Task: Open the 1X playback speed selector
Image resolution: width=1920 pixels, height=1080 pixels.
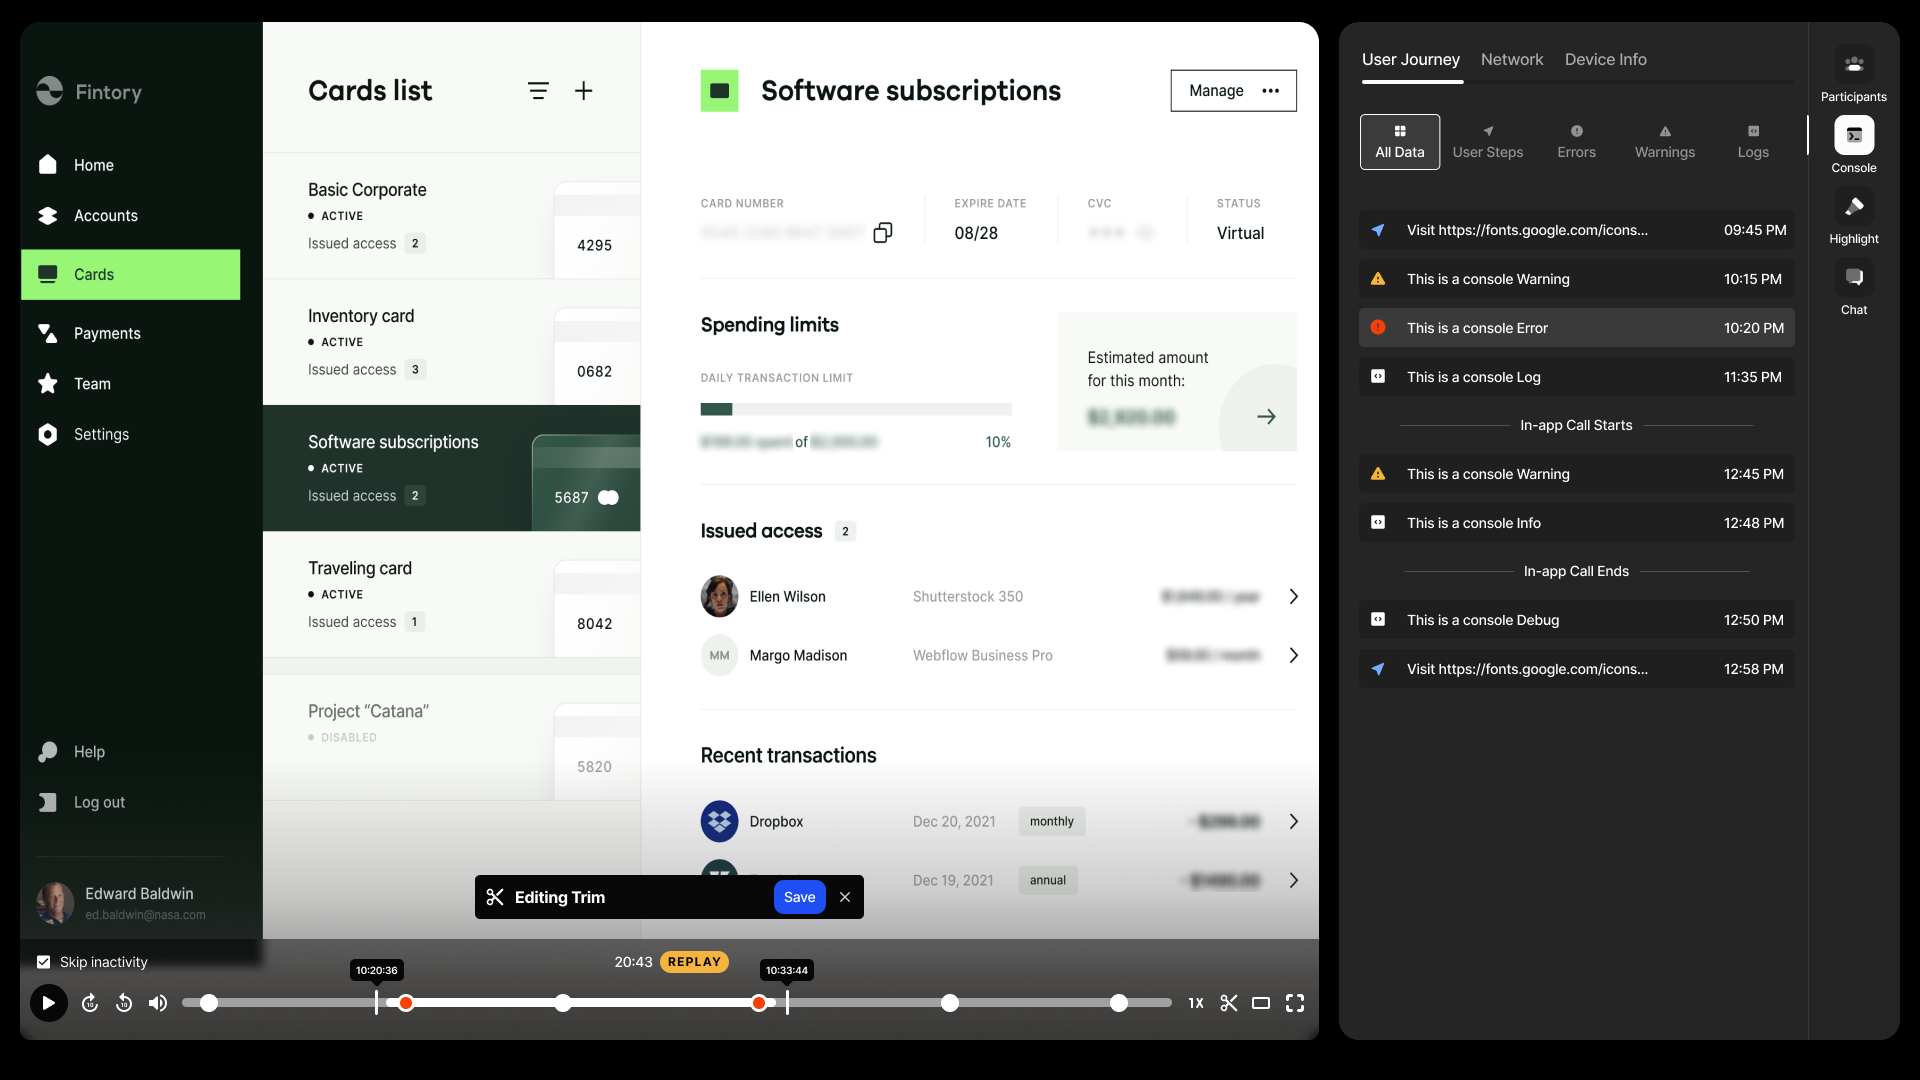Action: pos(1196,1003)
